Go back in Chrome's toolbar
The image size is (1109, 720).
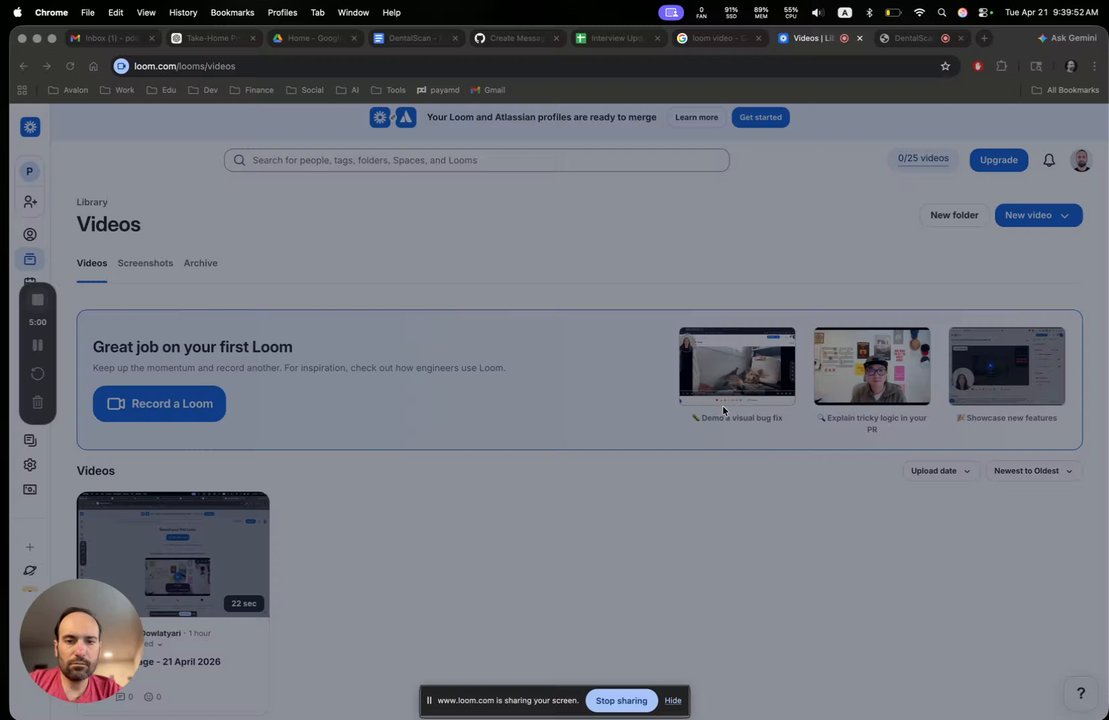tap(24, 66)
